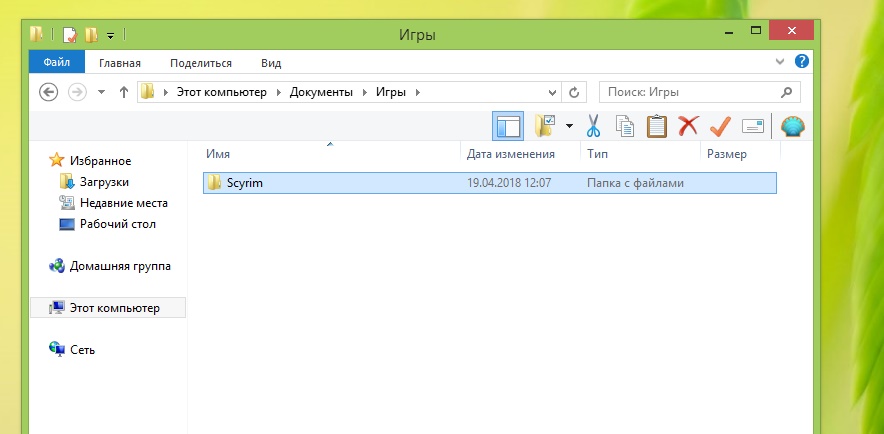
Task: Click the search magnifier icon
Action: pyautogui.click(x=786, y=92)
